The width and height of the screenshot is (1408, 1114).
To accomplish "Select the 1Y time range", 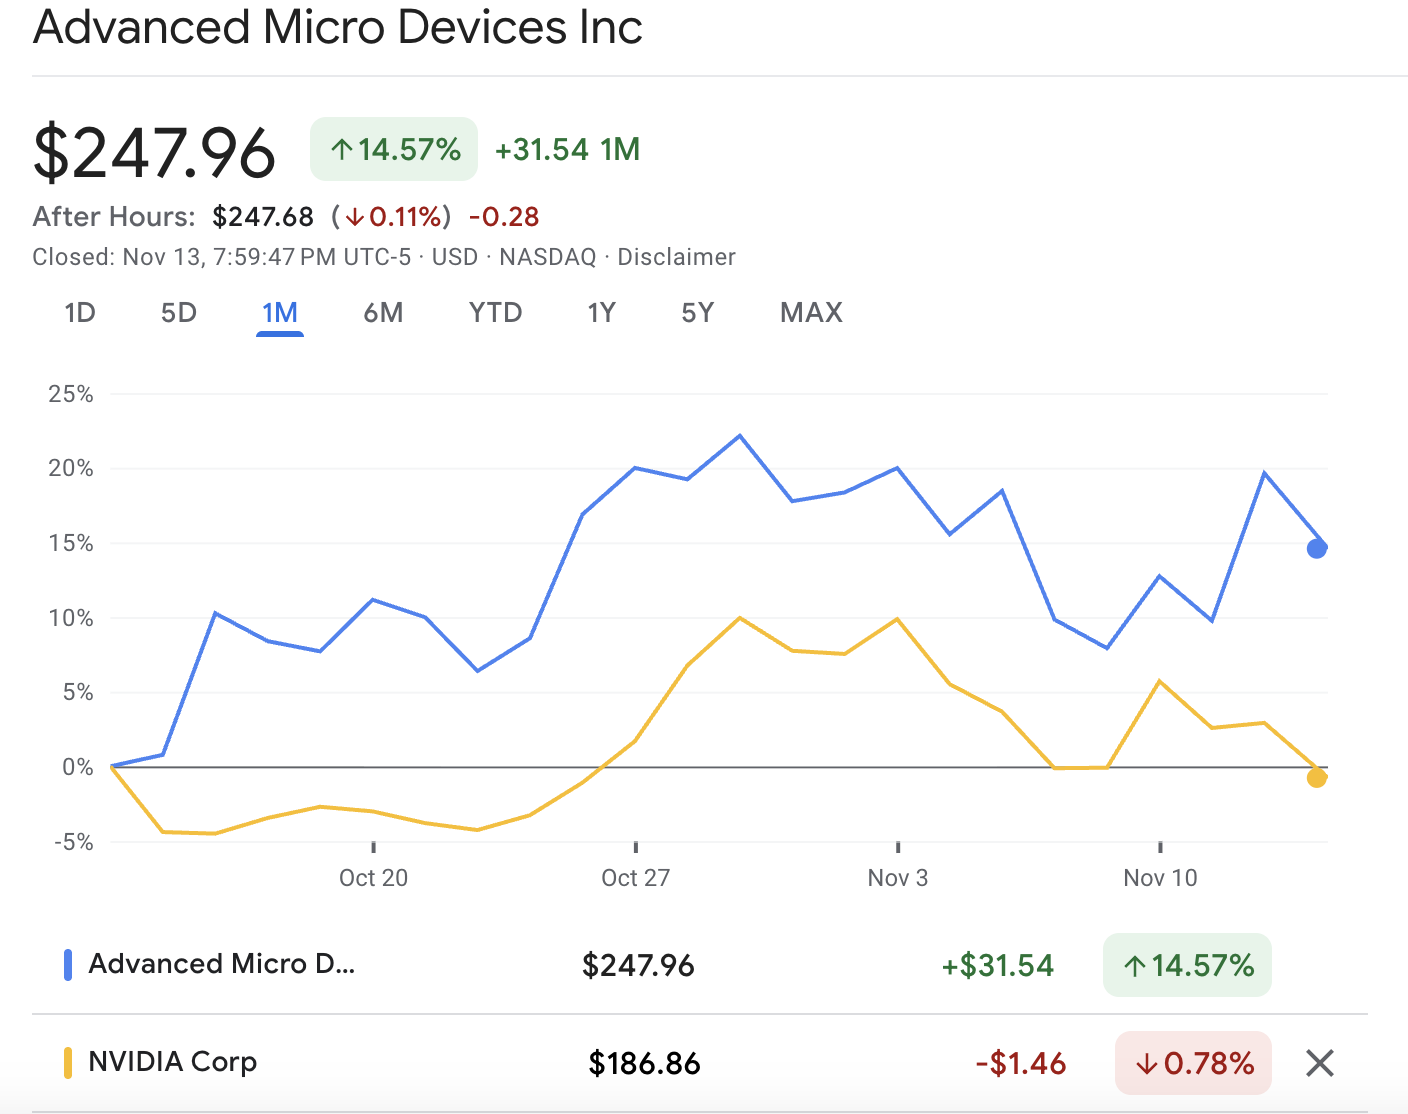I will point(601,312).
